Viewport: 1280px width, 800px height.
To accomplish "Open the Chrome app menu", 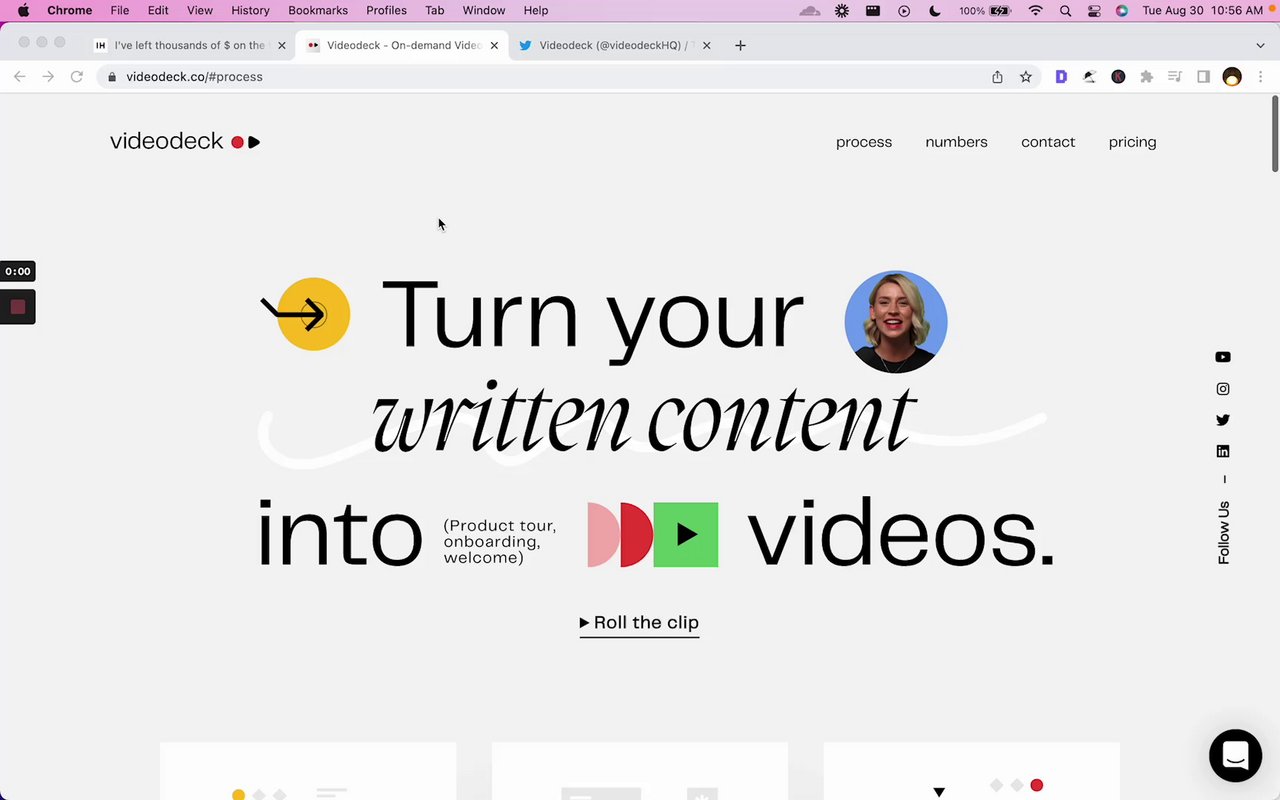I will pos(69,10).
